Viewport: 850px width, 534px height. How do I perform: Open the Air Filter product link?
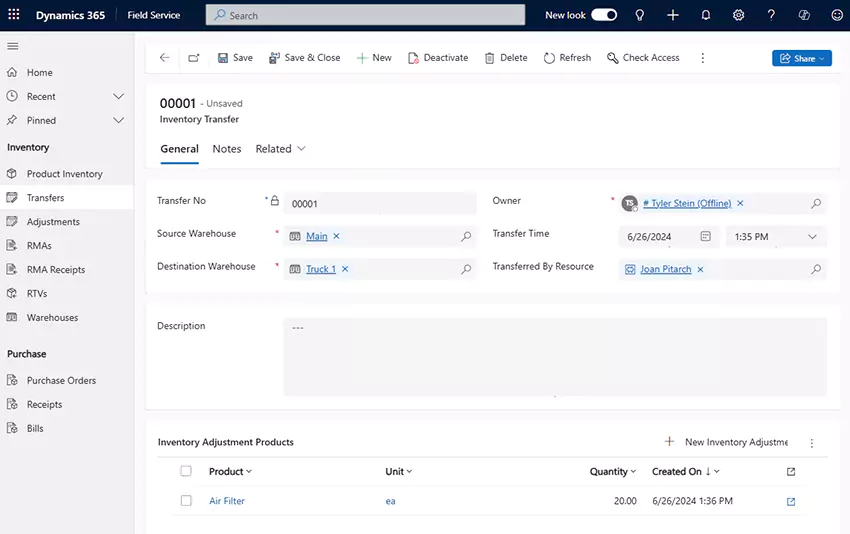pyautogui.click(x=227, y=501)
